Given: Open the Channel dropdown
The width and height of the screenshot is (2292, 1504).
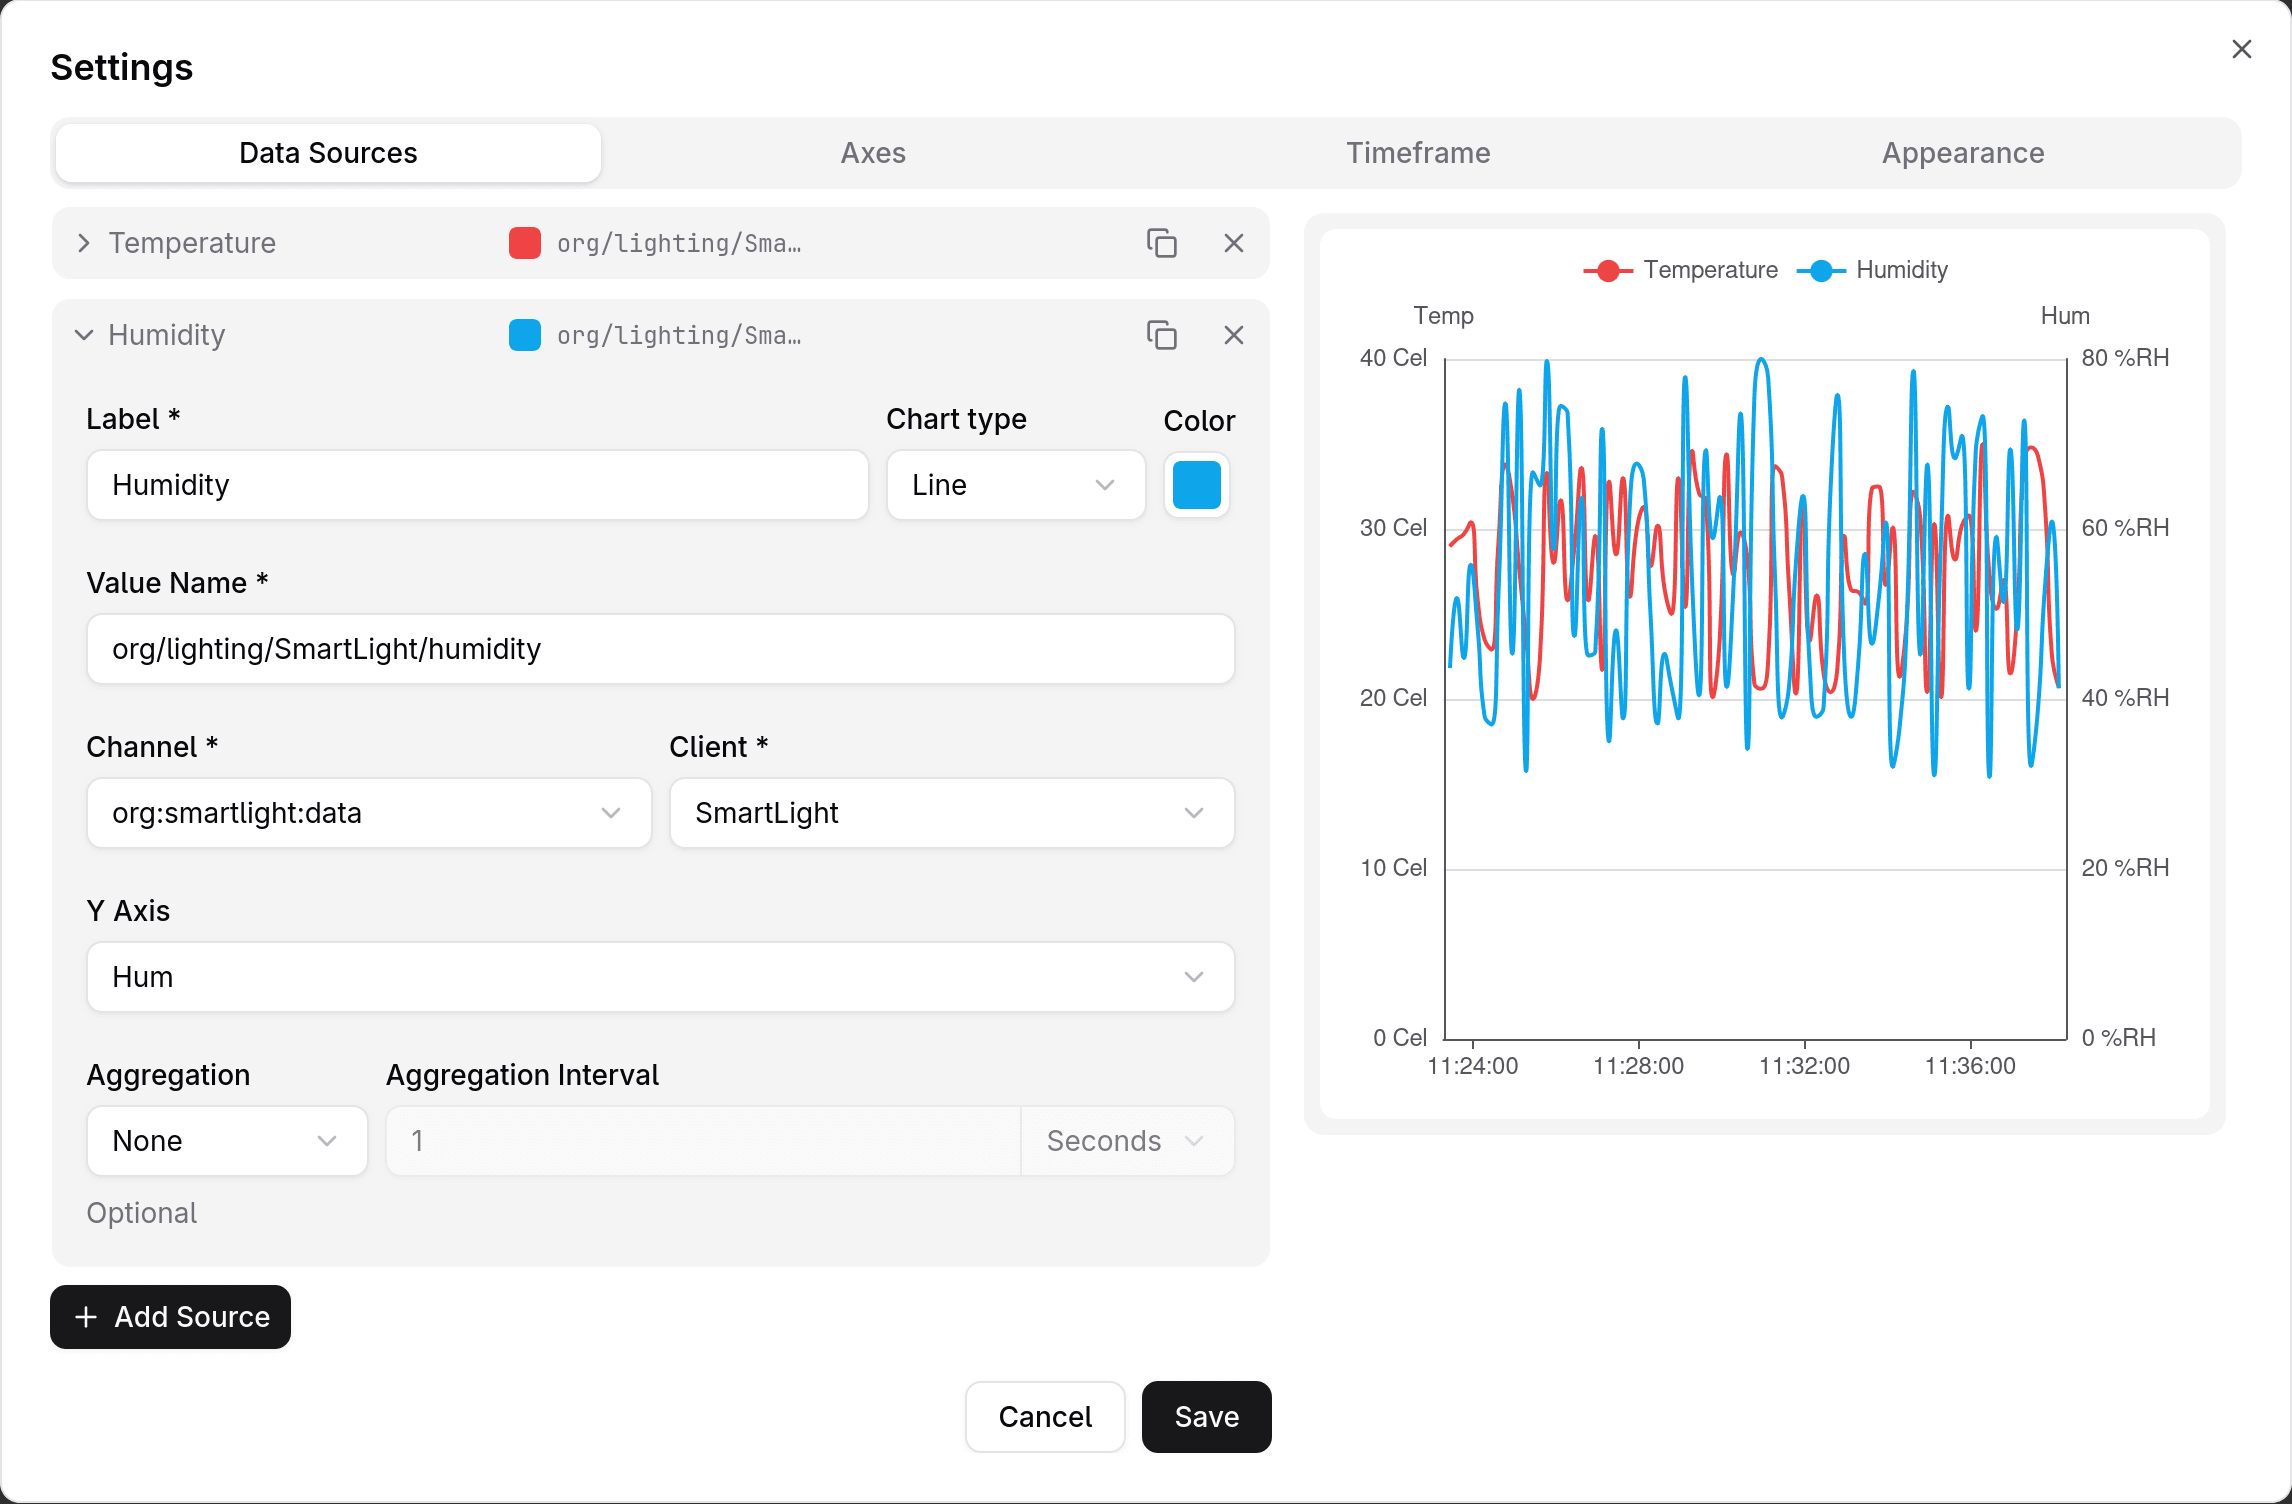Looking at the screenshot, I should click(x=368, y=813).
